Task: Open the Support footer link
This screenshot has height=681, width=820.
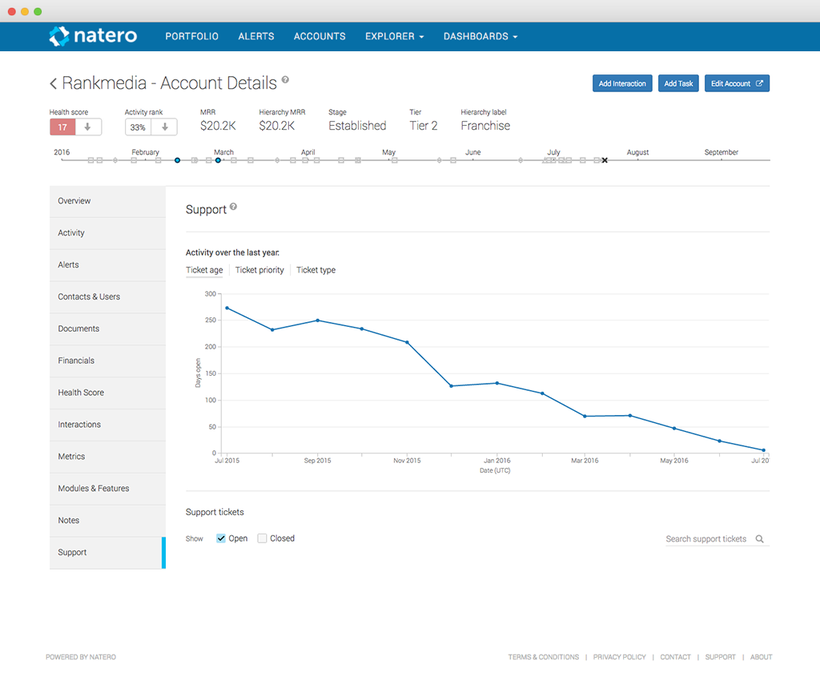Action: [x=720, y=657]
